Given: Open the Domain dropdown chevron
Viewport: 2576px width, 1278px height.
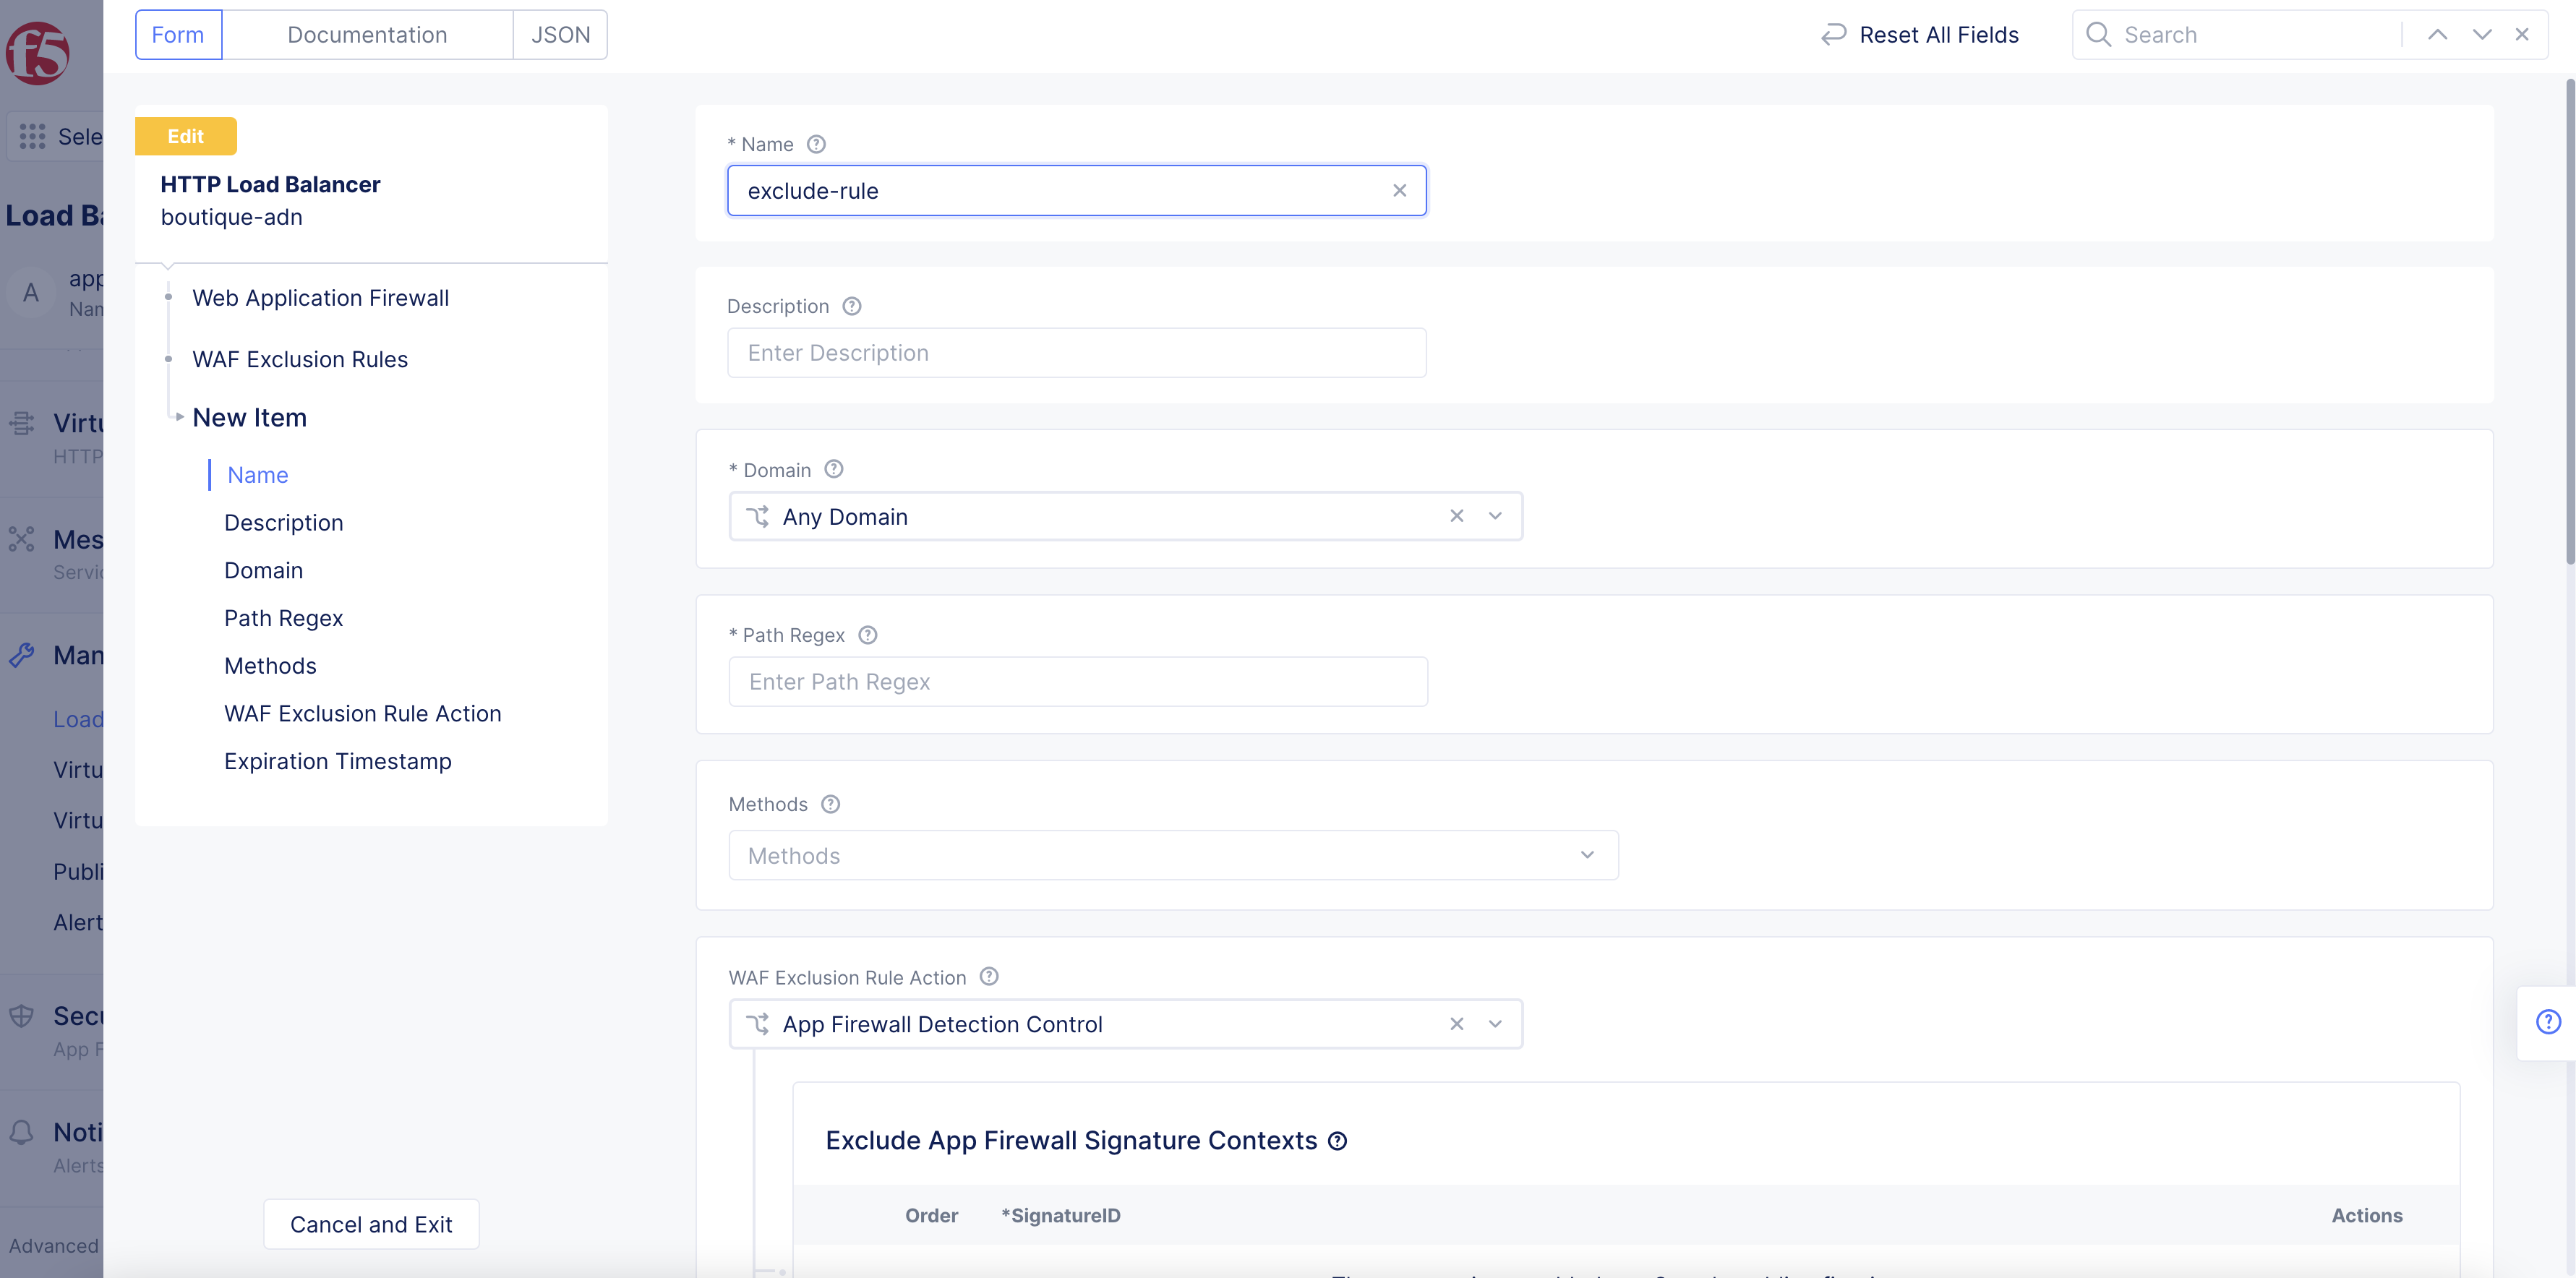Looking at the screenshot, I should (1495, 516).
